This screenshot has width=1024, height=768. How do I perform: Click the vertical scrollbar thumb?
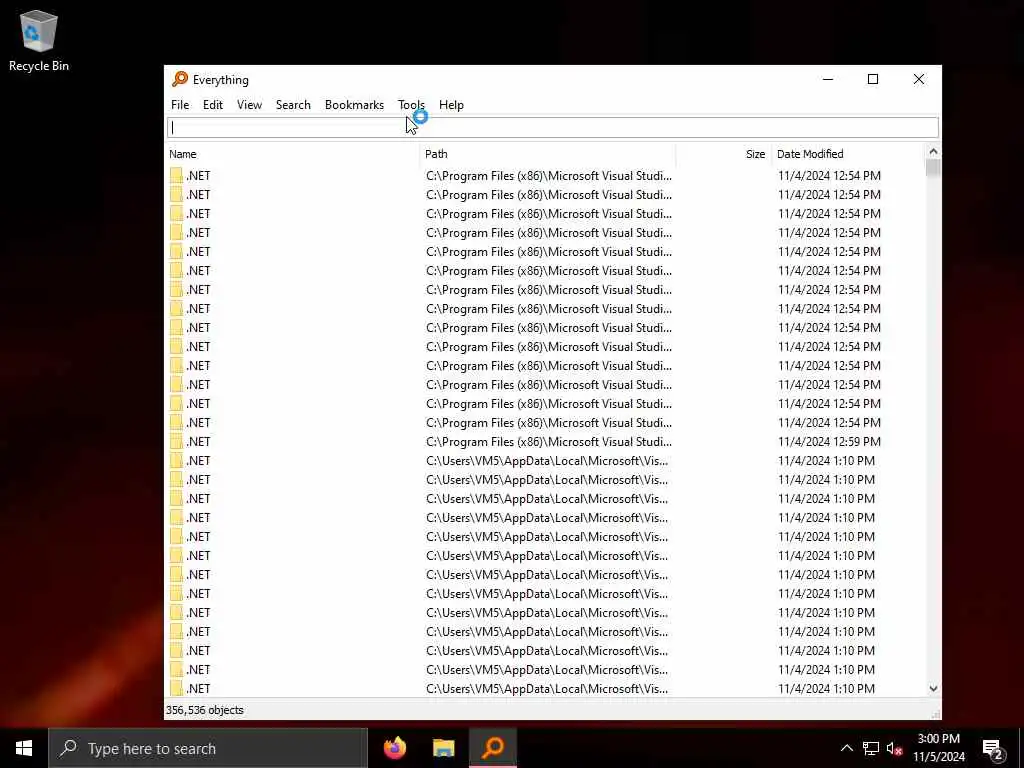point(933,168)
